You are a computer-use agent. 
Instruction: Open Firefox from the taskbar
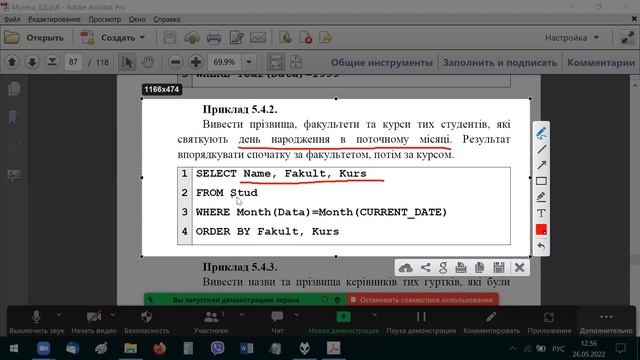point(159,349)
